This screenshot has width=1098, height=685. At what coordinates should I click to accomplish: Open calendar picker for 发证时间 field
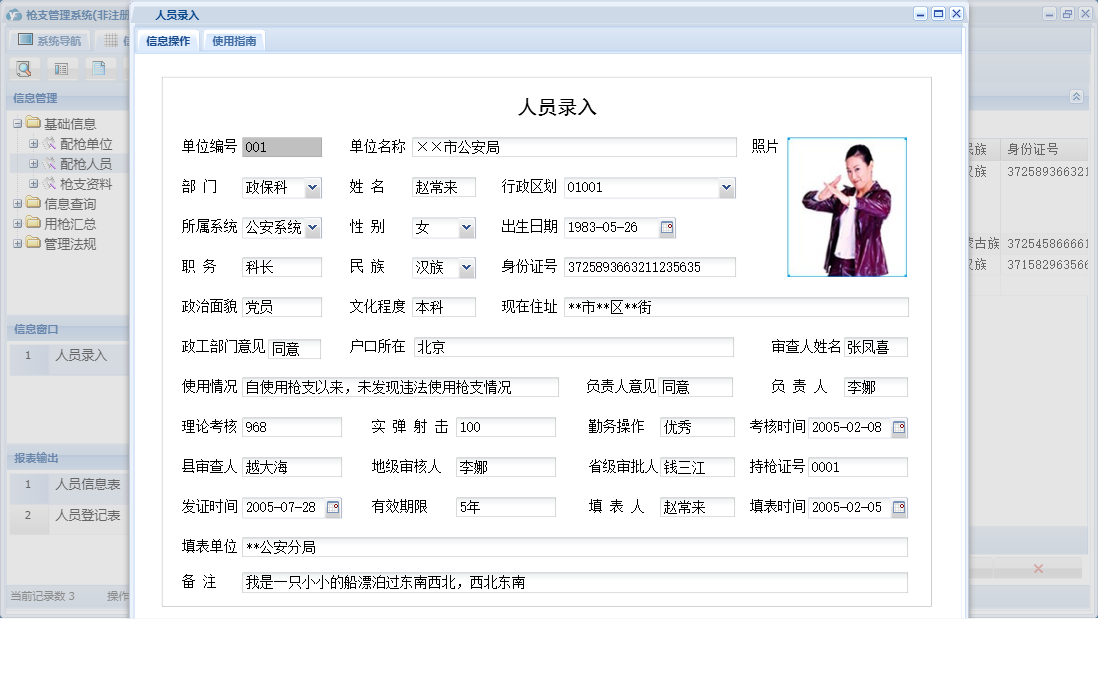[331, 507]
